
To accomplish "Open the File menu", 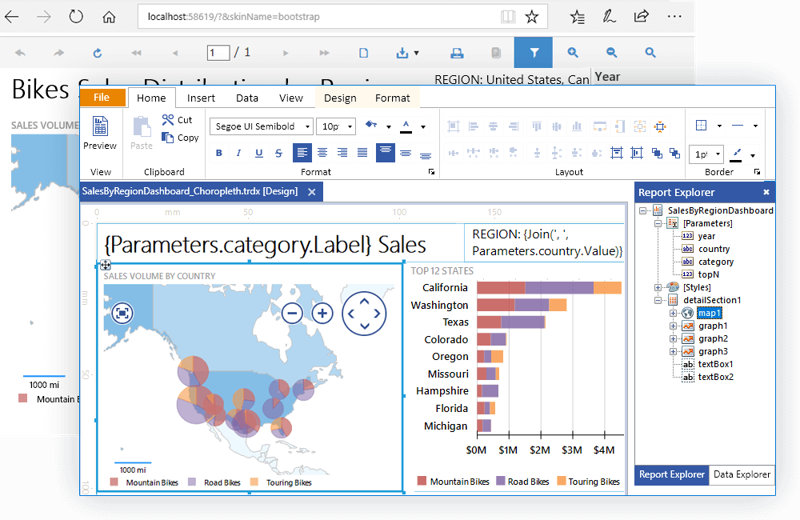I will 102,97.
